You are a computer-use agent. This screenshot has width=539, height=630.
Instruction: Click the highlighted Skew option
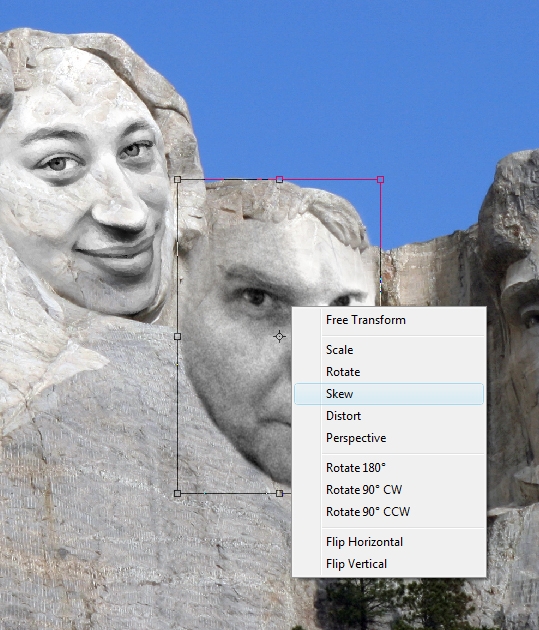point(389,394)
